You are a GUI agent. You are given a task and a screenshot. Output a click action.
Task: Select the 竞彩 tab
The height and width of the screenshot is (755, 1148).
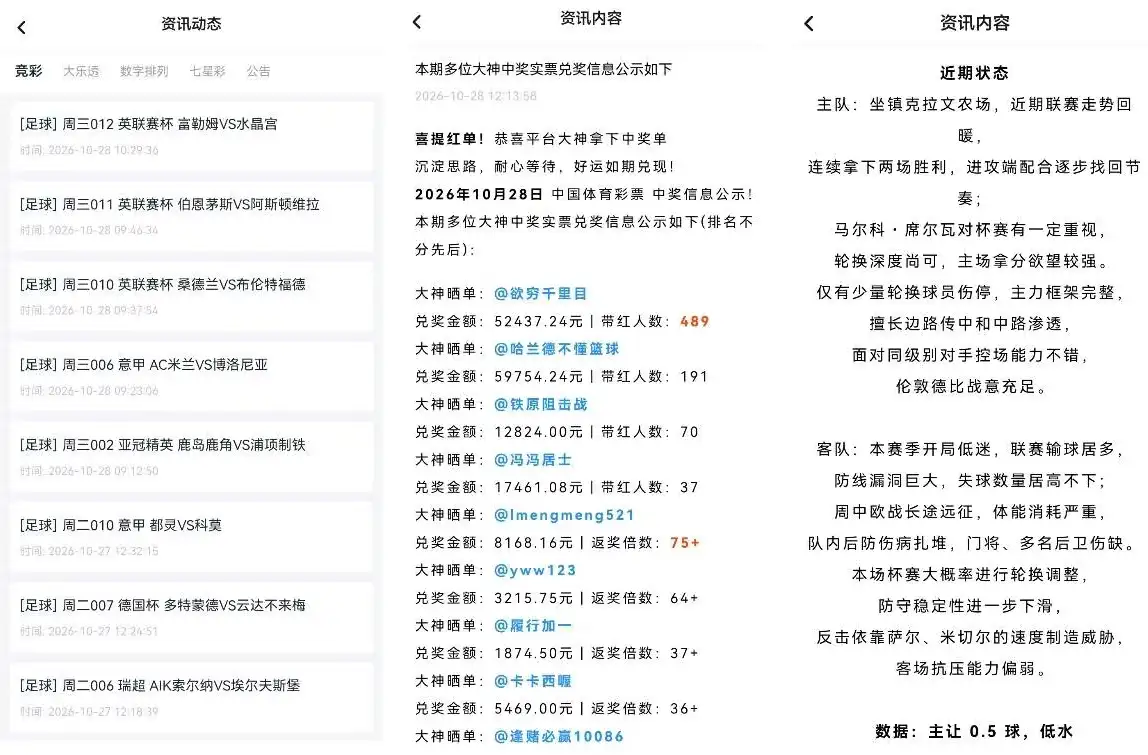(x=29, y=71)
